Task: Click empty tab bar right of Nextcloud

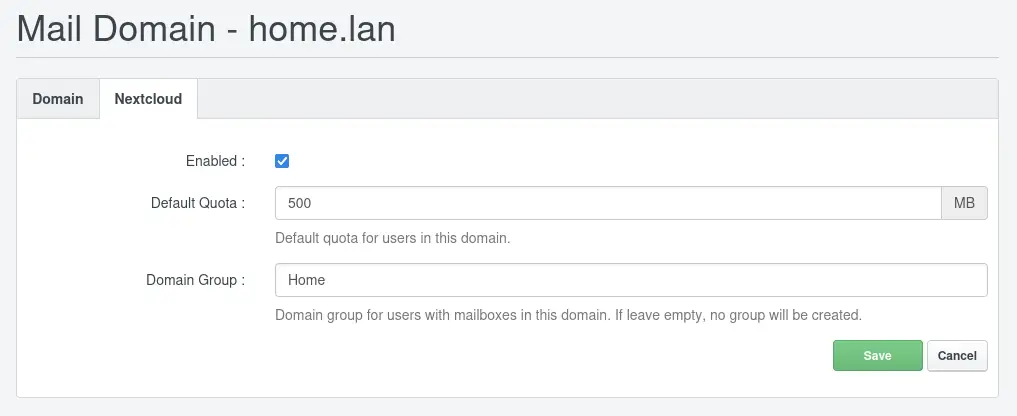Action: coord(597,99)
